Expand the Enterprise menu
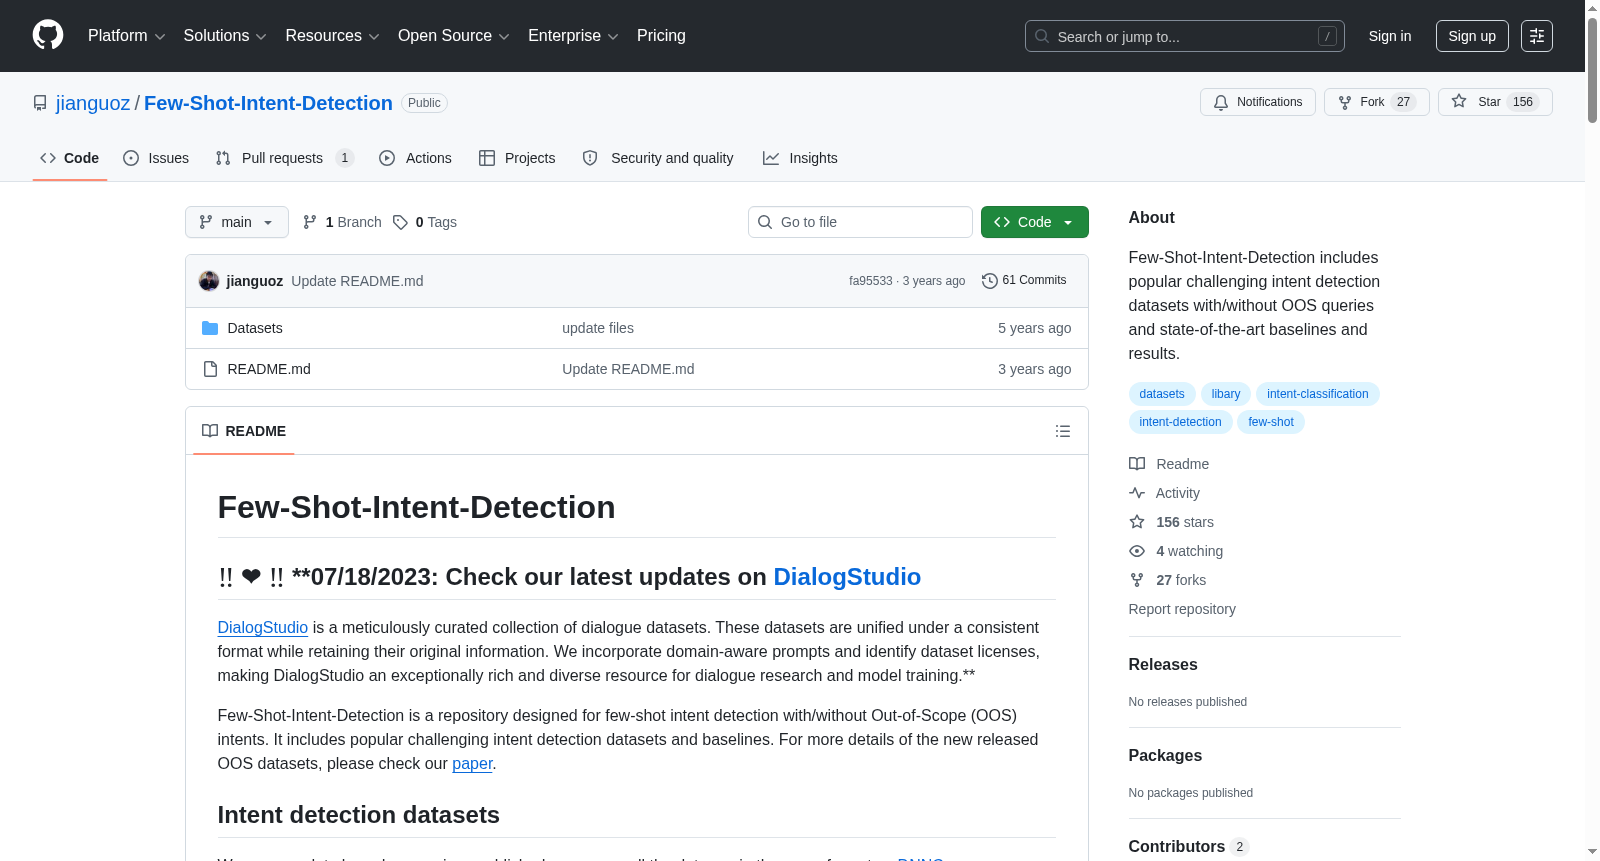This screenshot has width=1600, height=861. (573, 36)
